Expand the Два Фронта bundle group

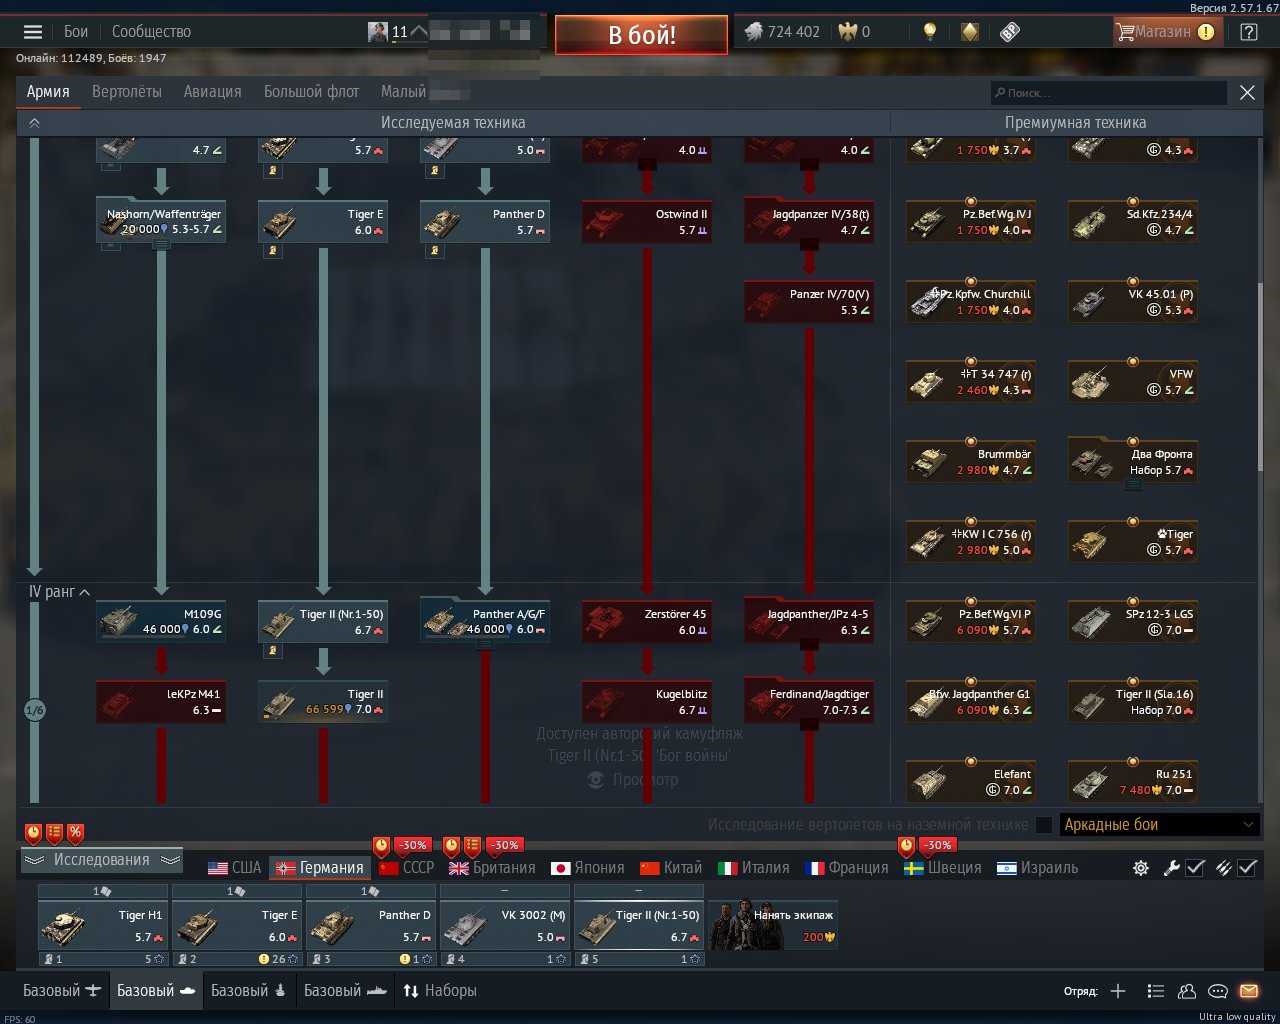point(1133,485)
